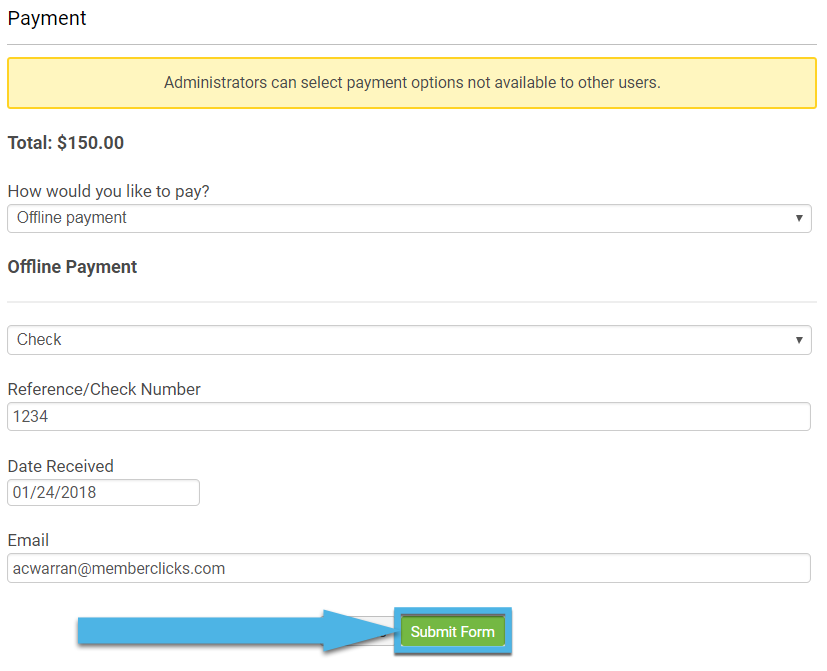The width and height of the screenshot is (827, 671).
Task: Click the green Submit Form button
Action: (453, 631)
